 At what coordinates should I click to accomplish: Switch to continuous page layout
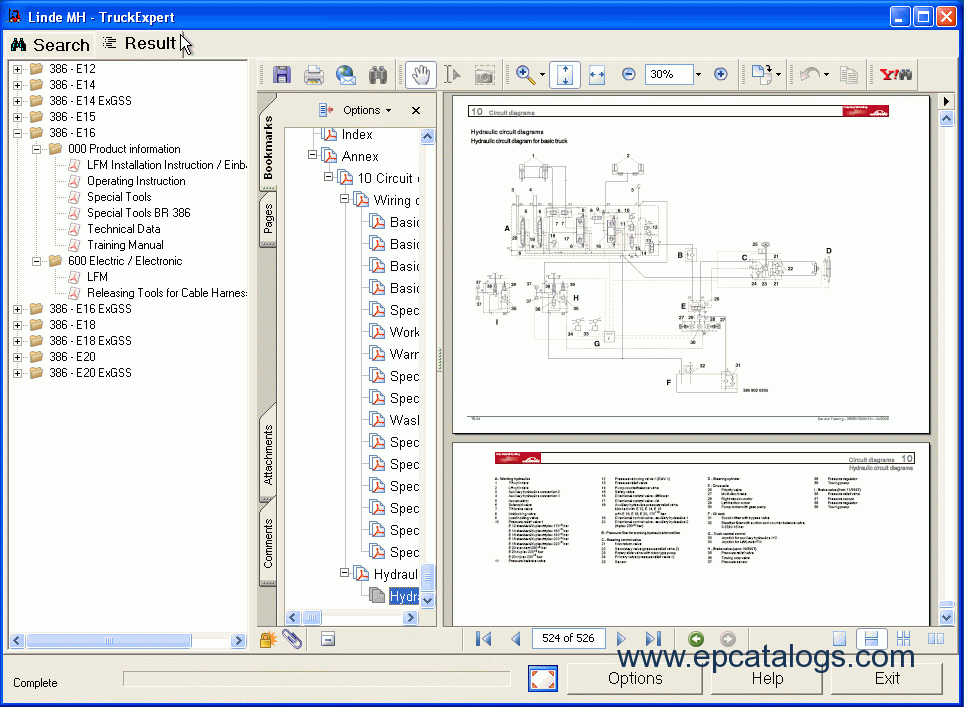[871, 639]
